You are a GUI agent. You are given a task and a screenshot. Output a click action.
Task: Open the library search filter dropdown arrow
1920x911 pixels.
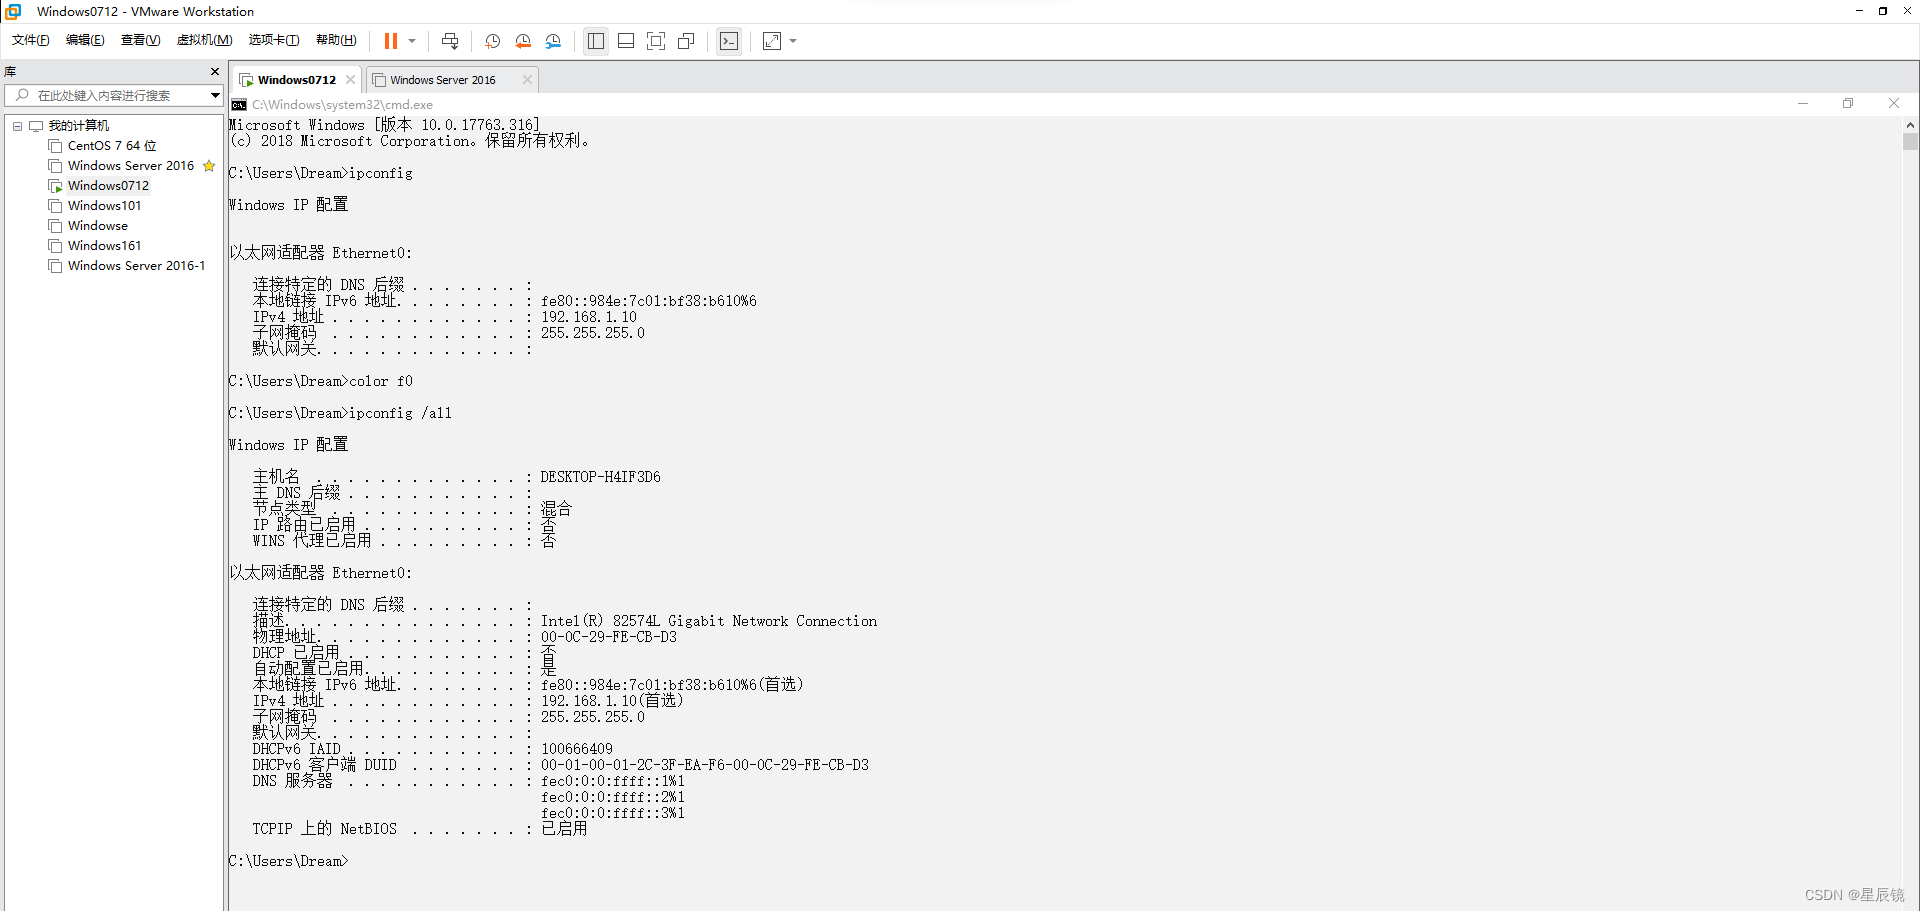pos(215,95)
